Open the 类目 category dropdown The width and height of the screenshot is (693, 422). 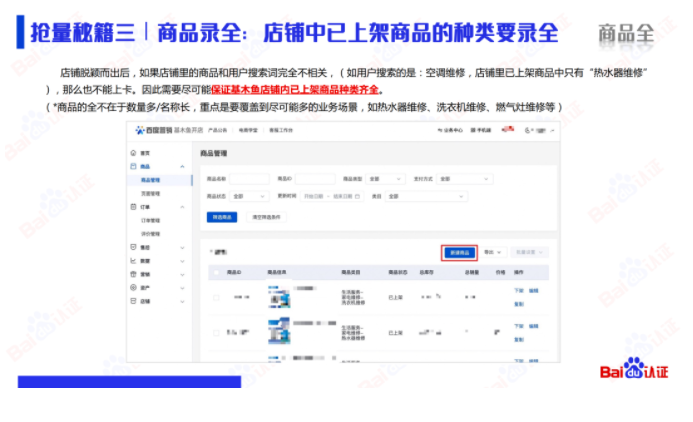(x=426, y=196)
